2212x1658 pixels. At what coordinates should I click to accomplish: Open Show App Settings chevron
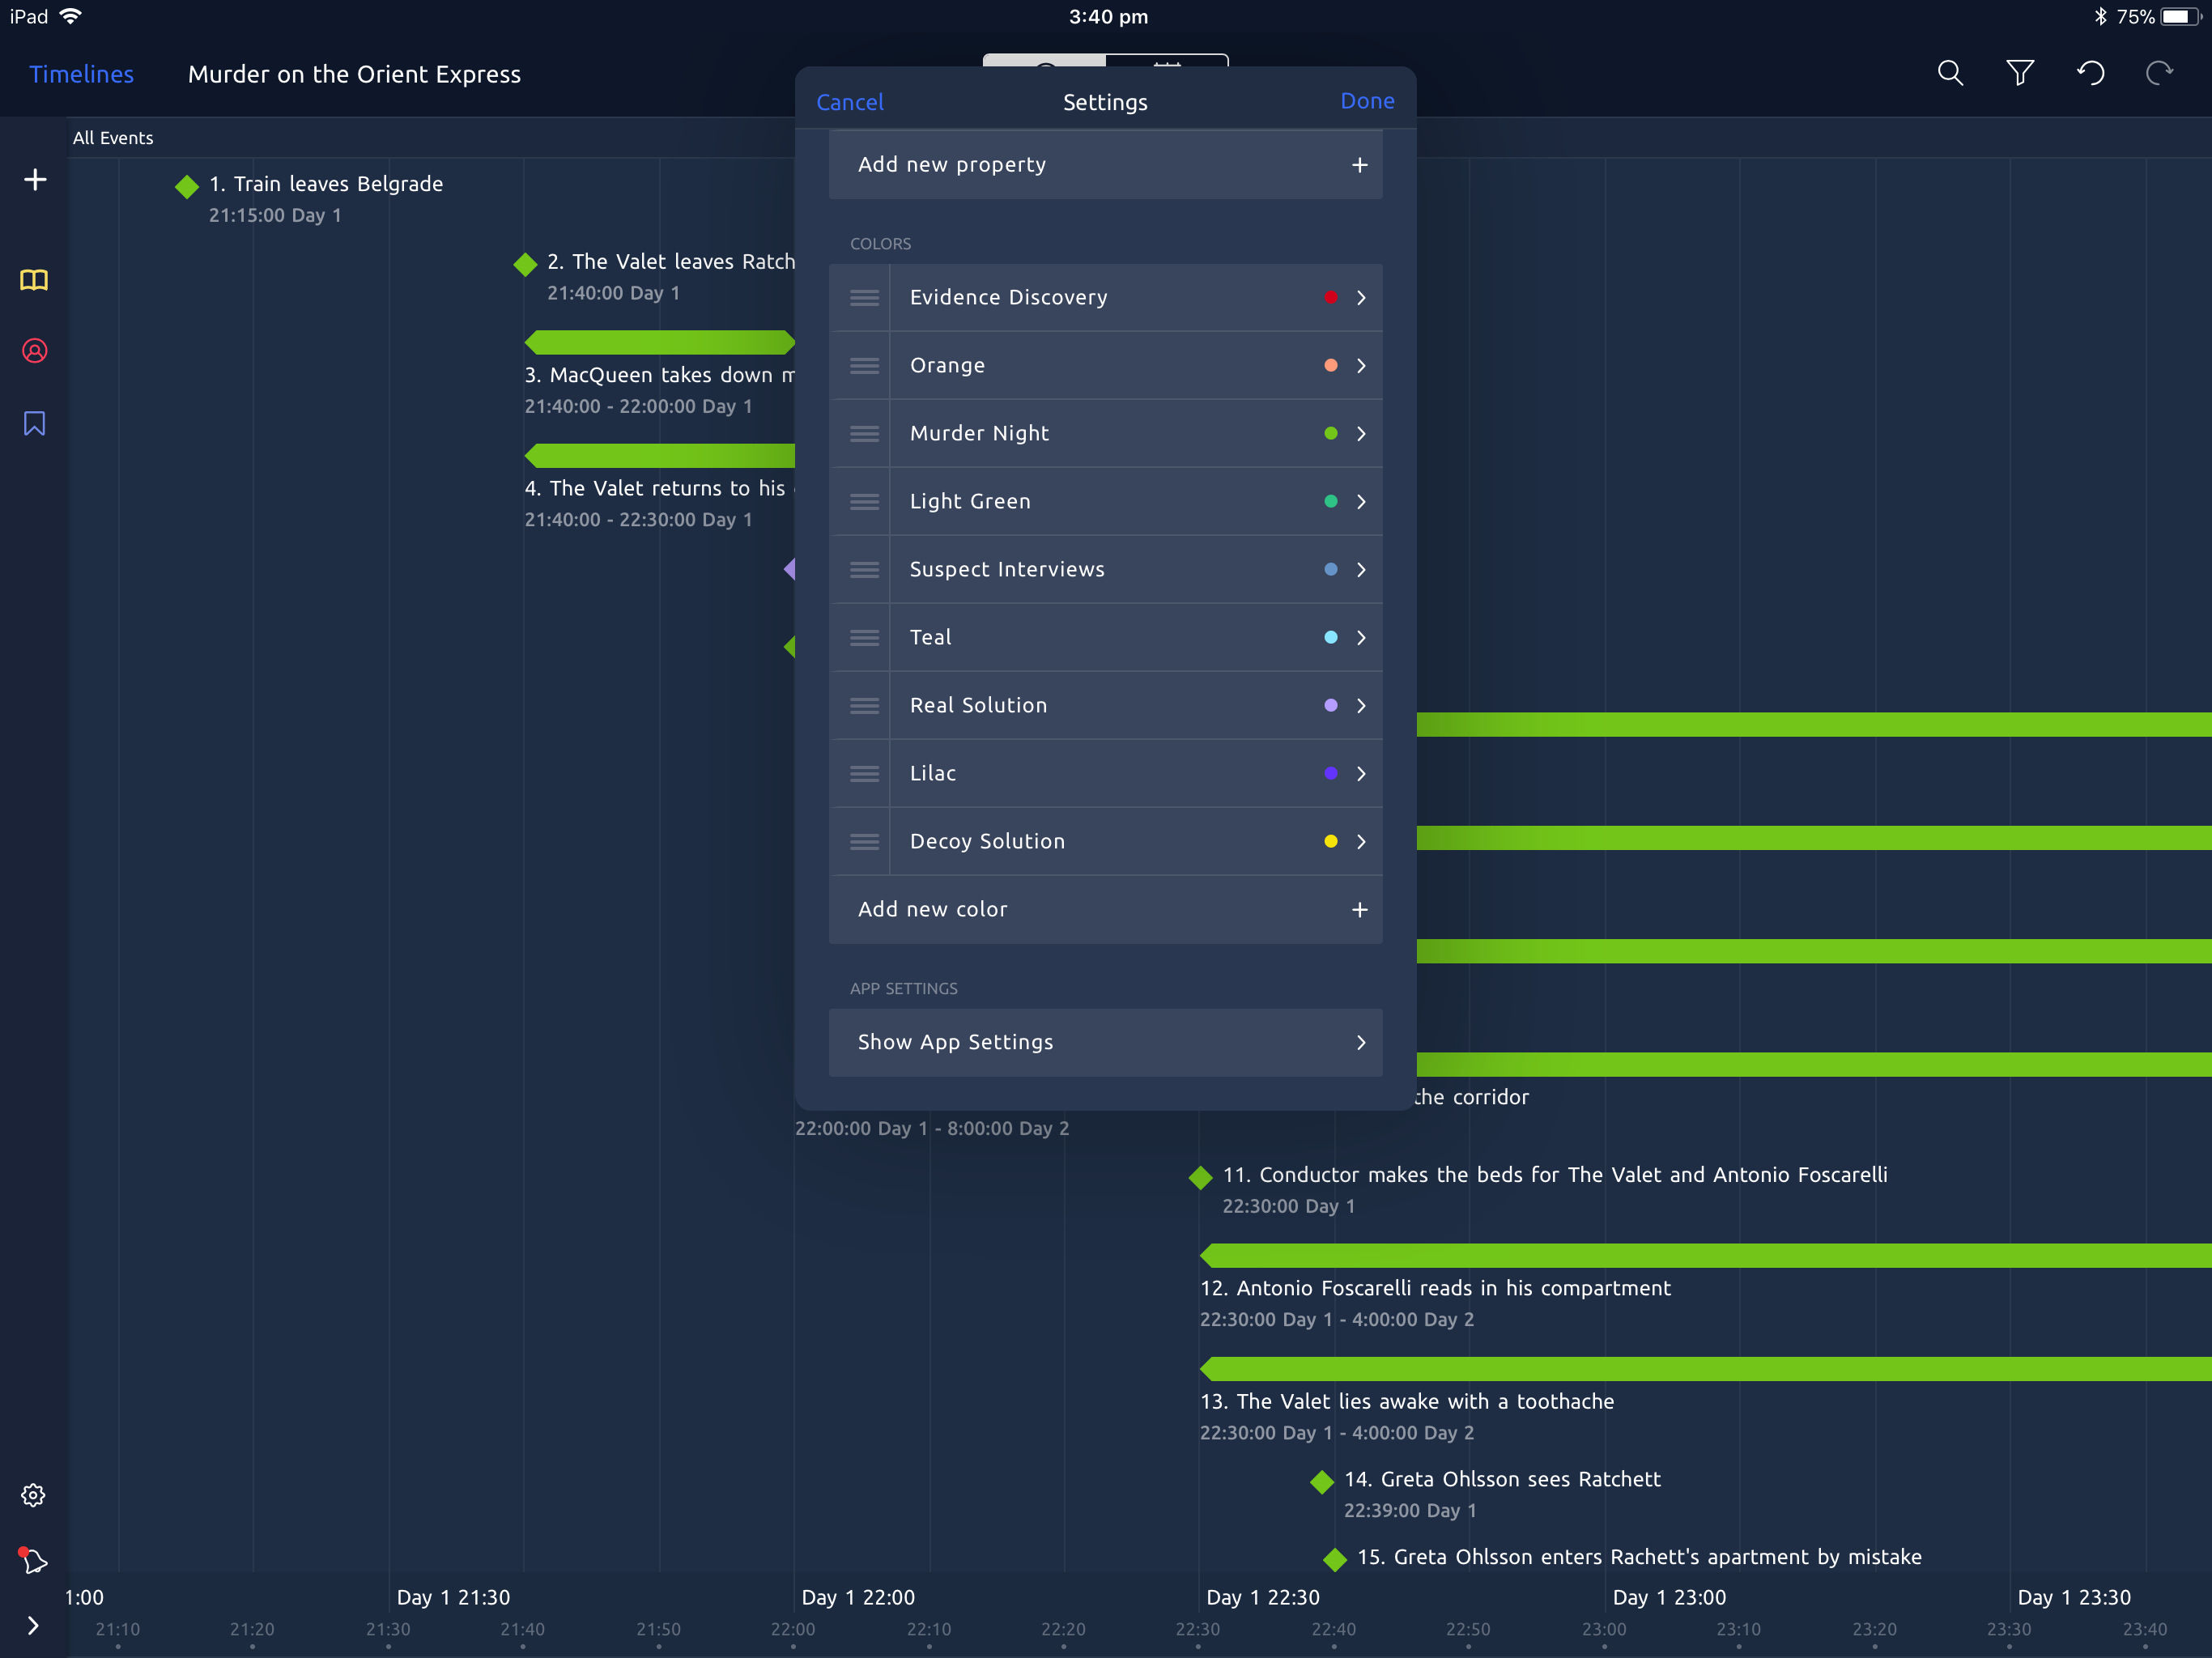pyautogui.click(x=1361, y=1043)
